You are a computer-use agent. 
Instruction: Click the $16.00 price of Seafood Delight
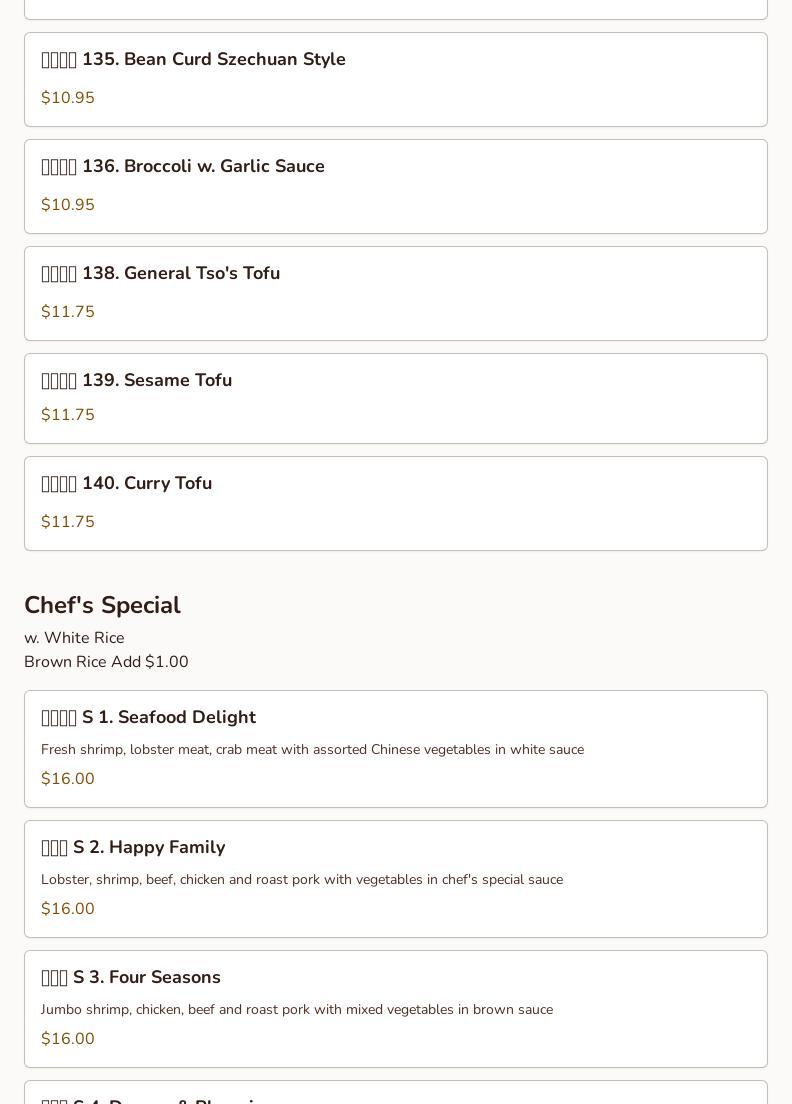[68, 779]
